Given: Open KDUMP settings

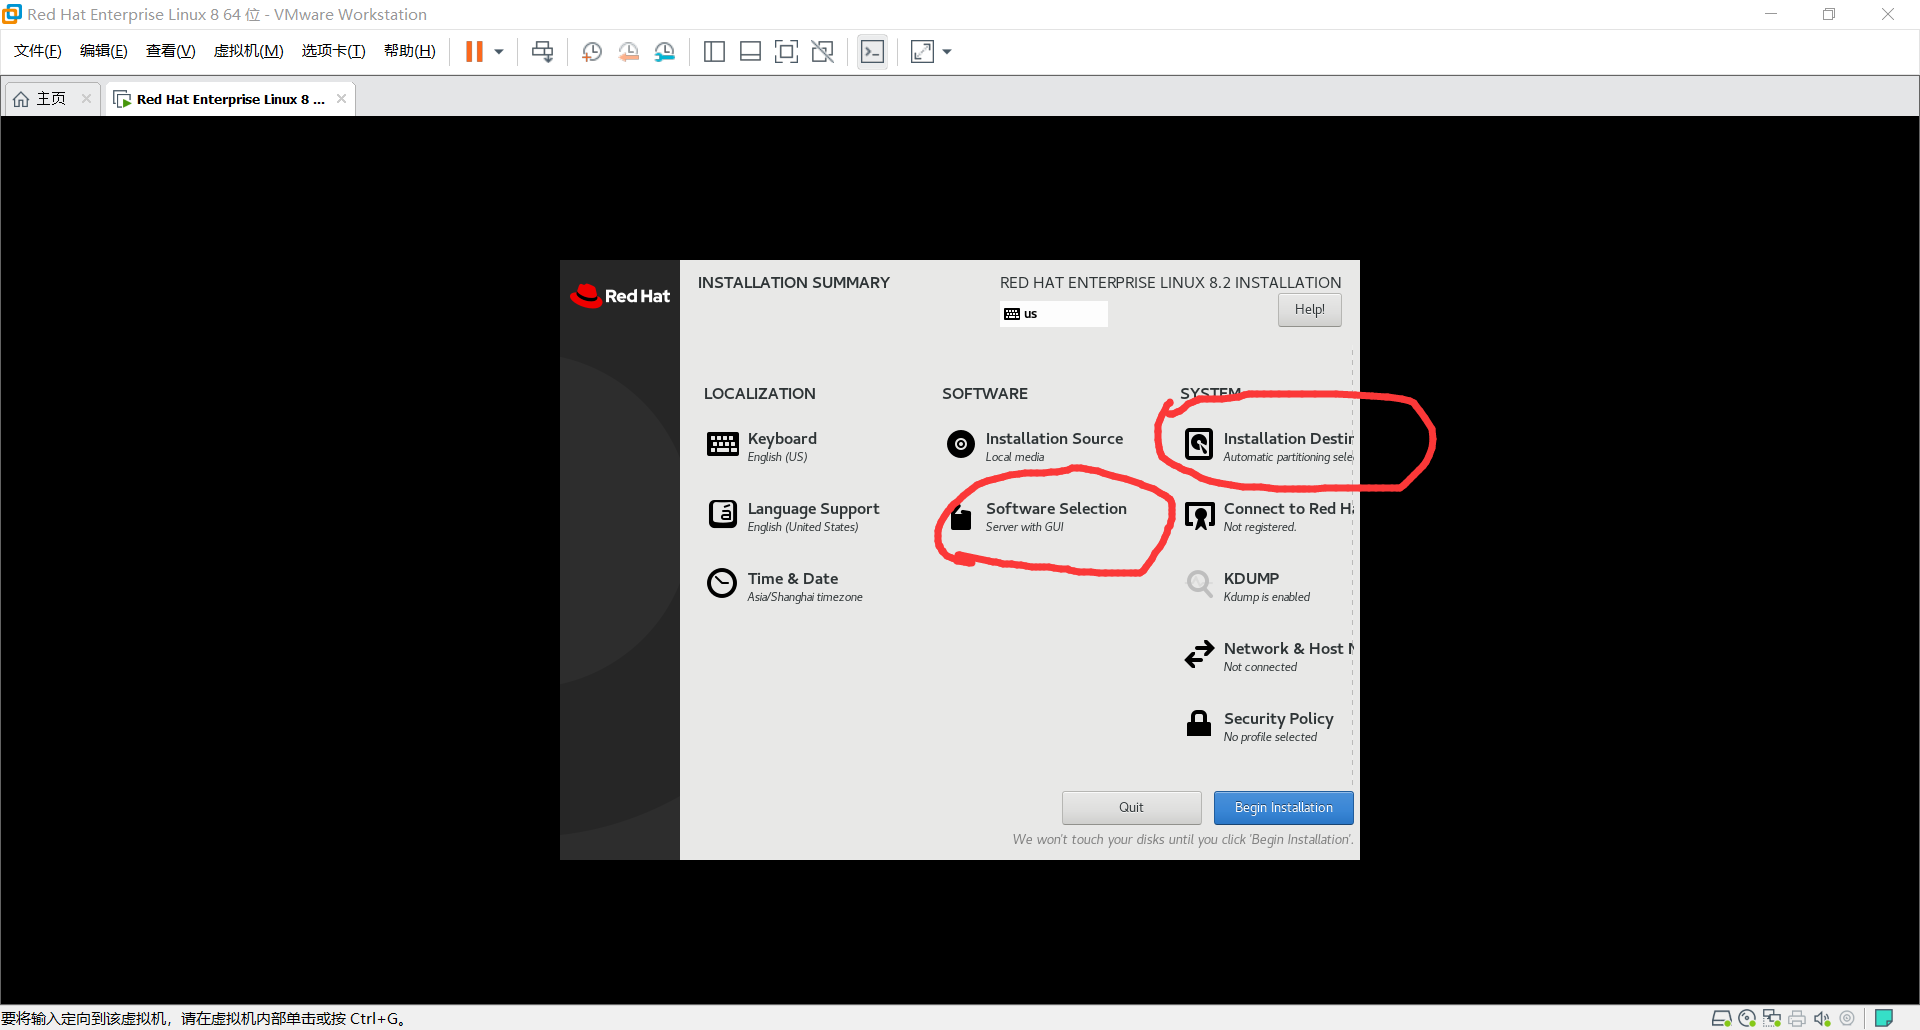Looking at the screenshot, I should [1248, 586].
